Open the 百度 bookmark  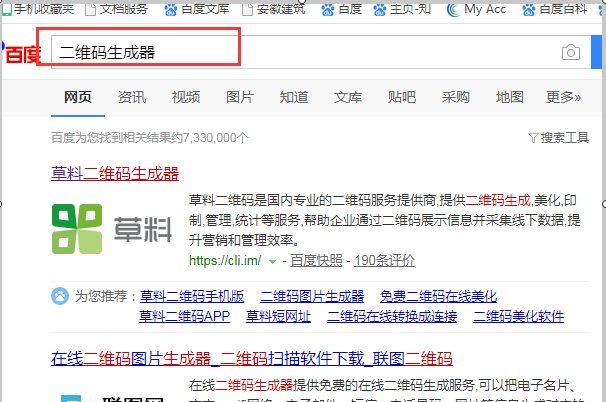pyautogui.click(x=342, y=9)
